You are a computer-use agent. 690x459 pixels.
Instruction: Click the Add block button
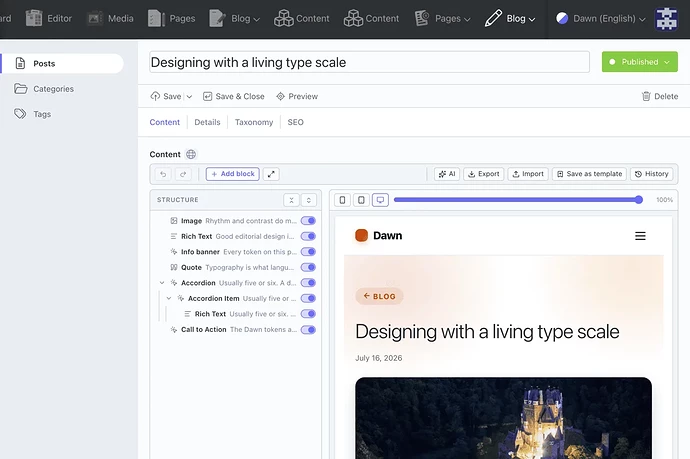coord(232,174)
